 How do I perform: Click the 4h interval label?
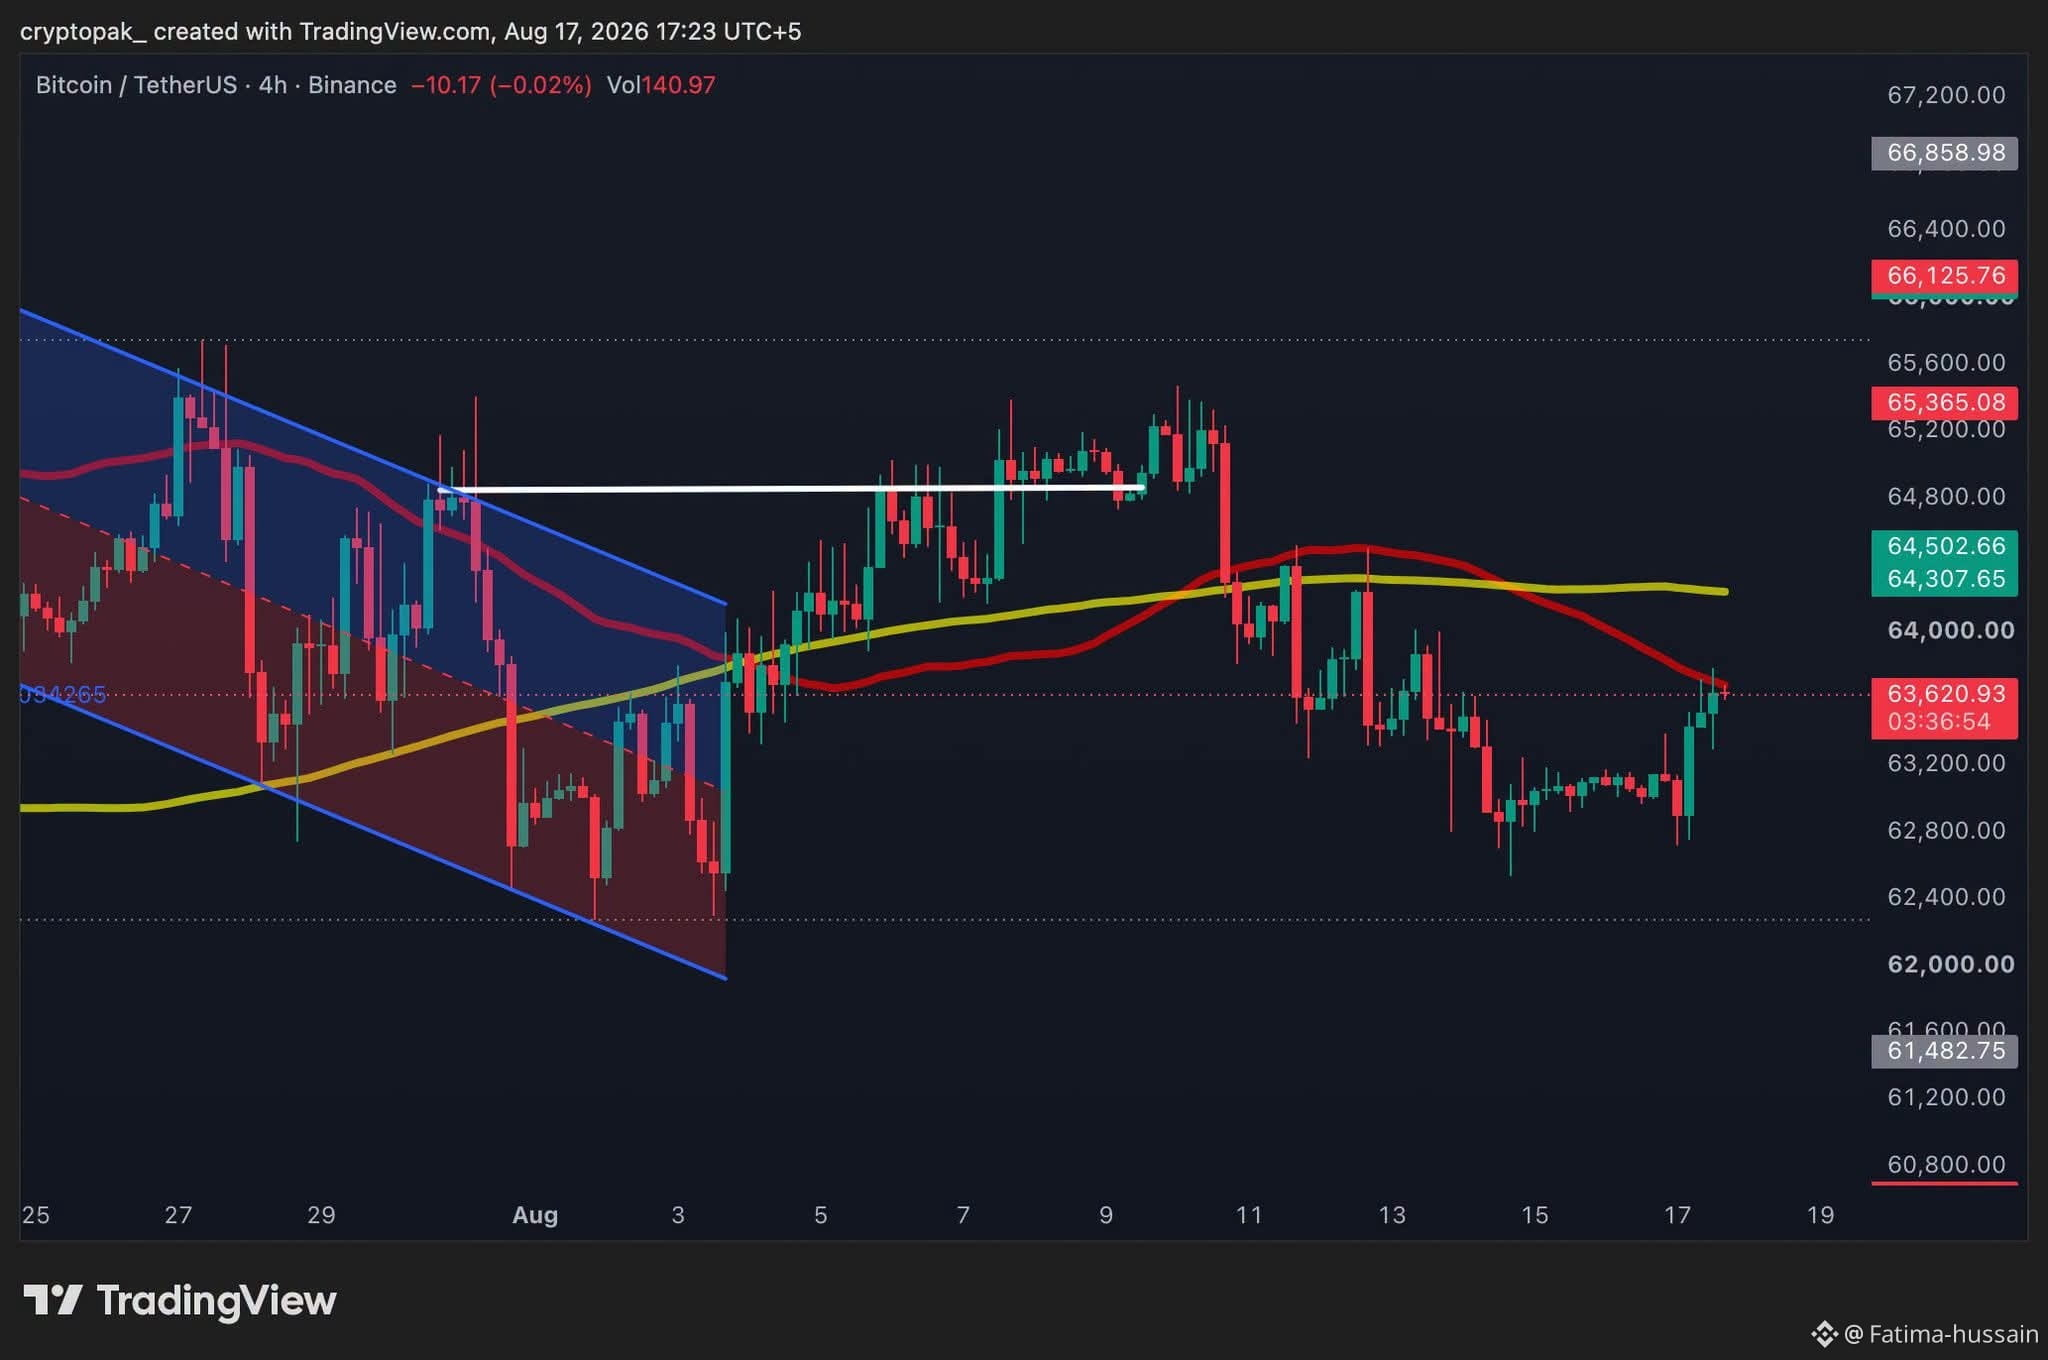273,85
